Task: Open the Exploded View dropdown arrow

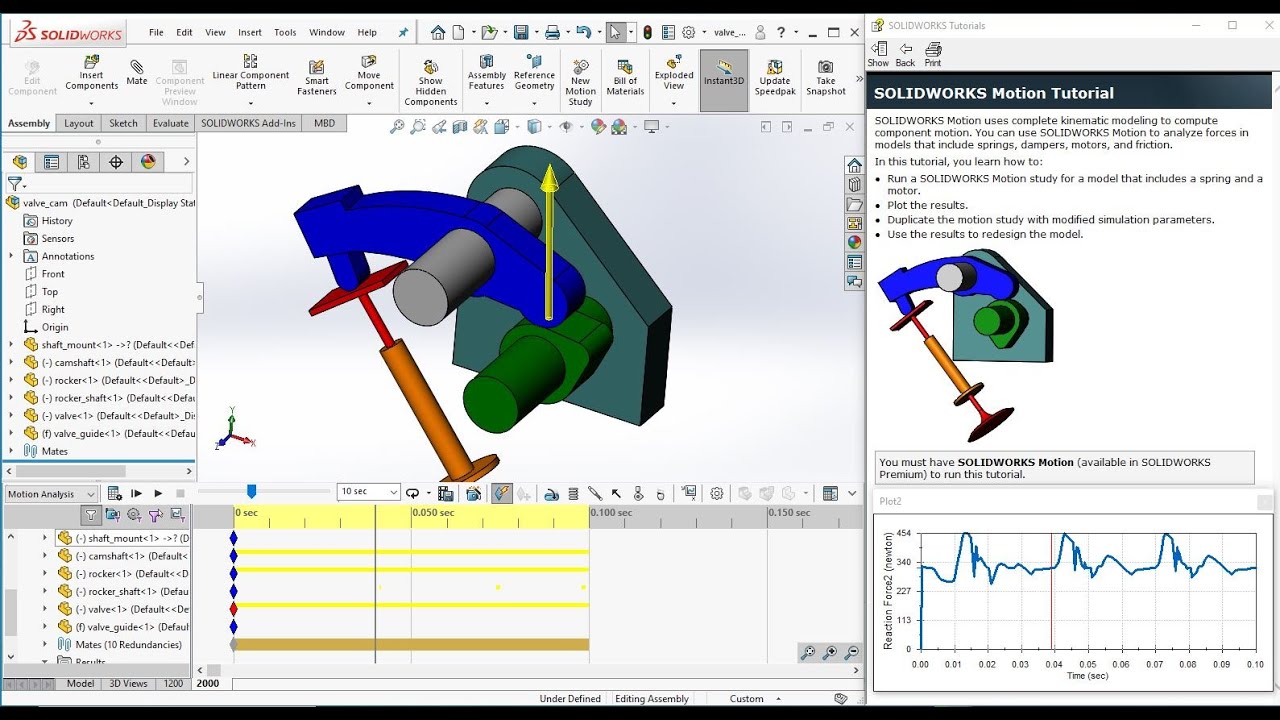Action: [x=674, y=102]
